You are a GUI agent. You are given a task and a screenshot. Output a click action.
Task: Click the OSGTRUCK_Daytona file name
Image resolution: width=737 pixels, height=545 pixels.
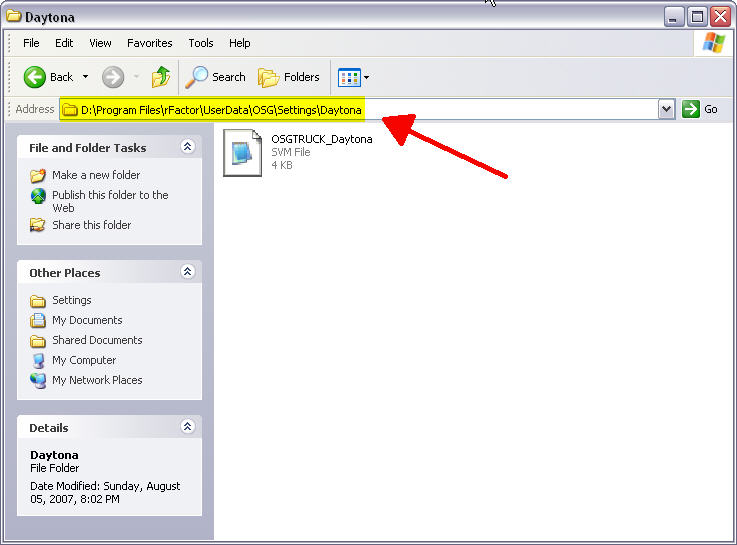(x=321, y=139)
